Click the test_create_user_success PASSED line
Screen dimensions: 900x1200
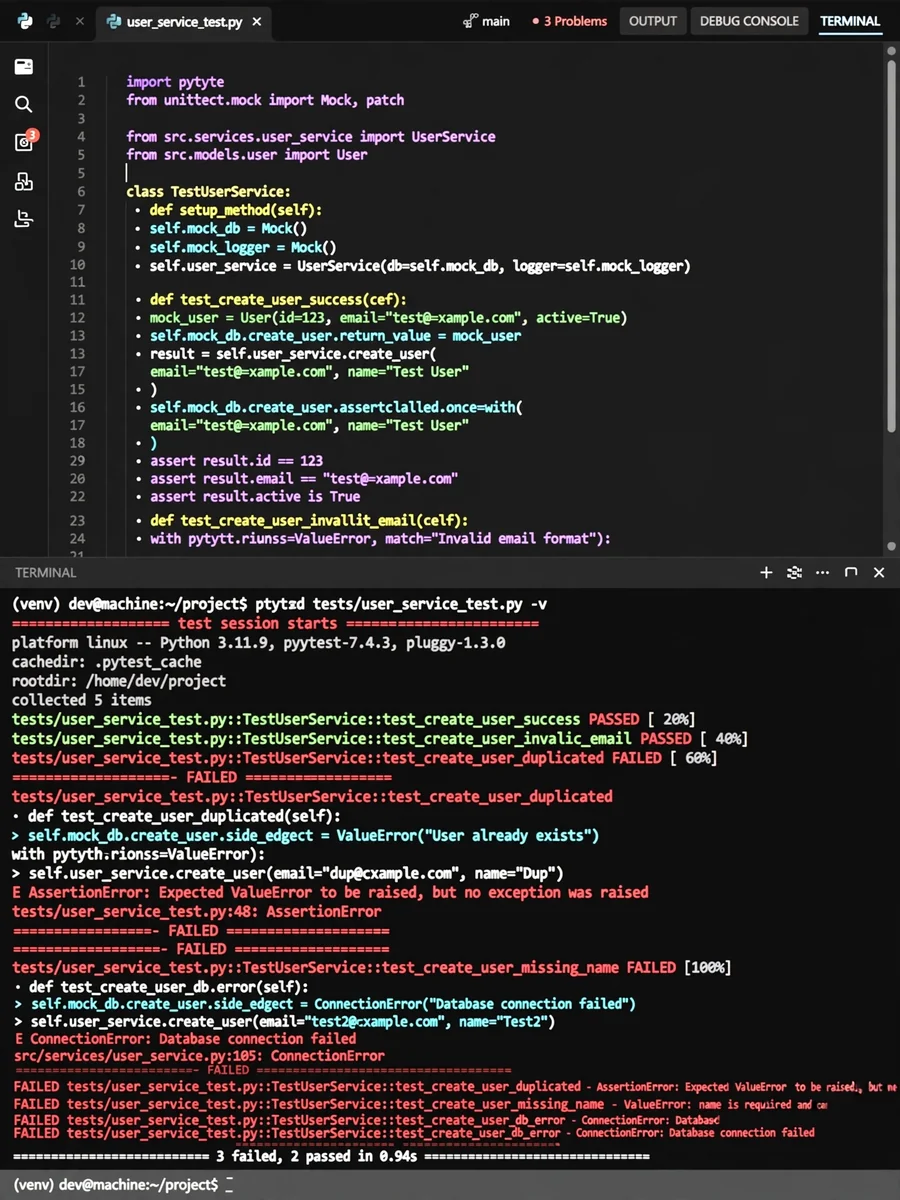click(354, 719)
